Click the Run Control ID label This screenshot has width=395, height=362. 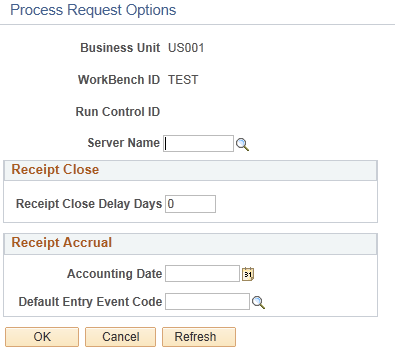(x=118, y=112)
